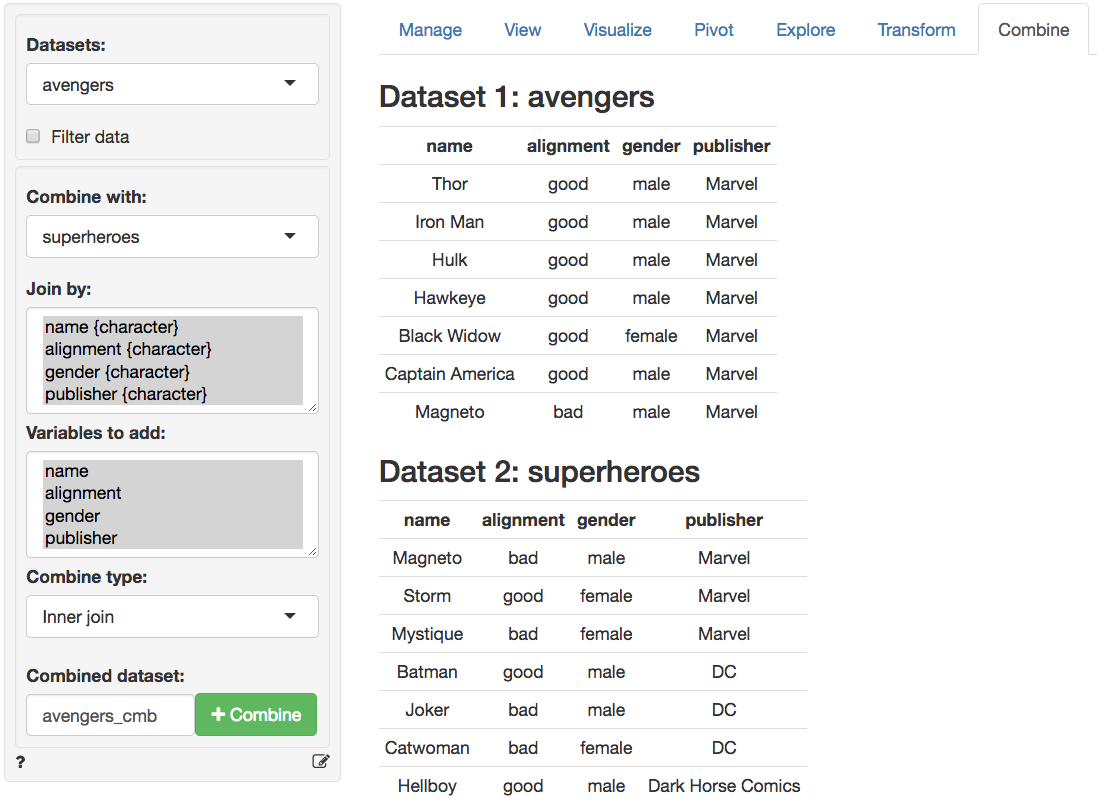Open the Explore tab

(805, 30)
